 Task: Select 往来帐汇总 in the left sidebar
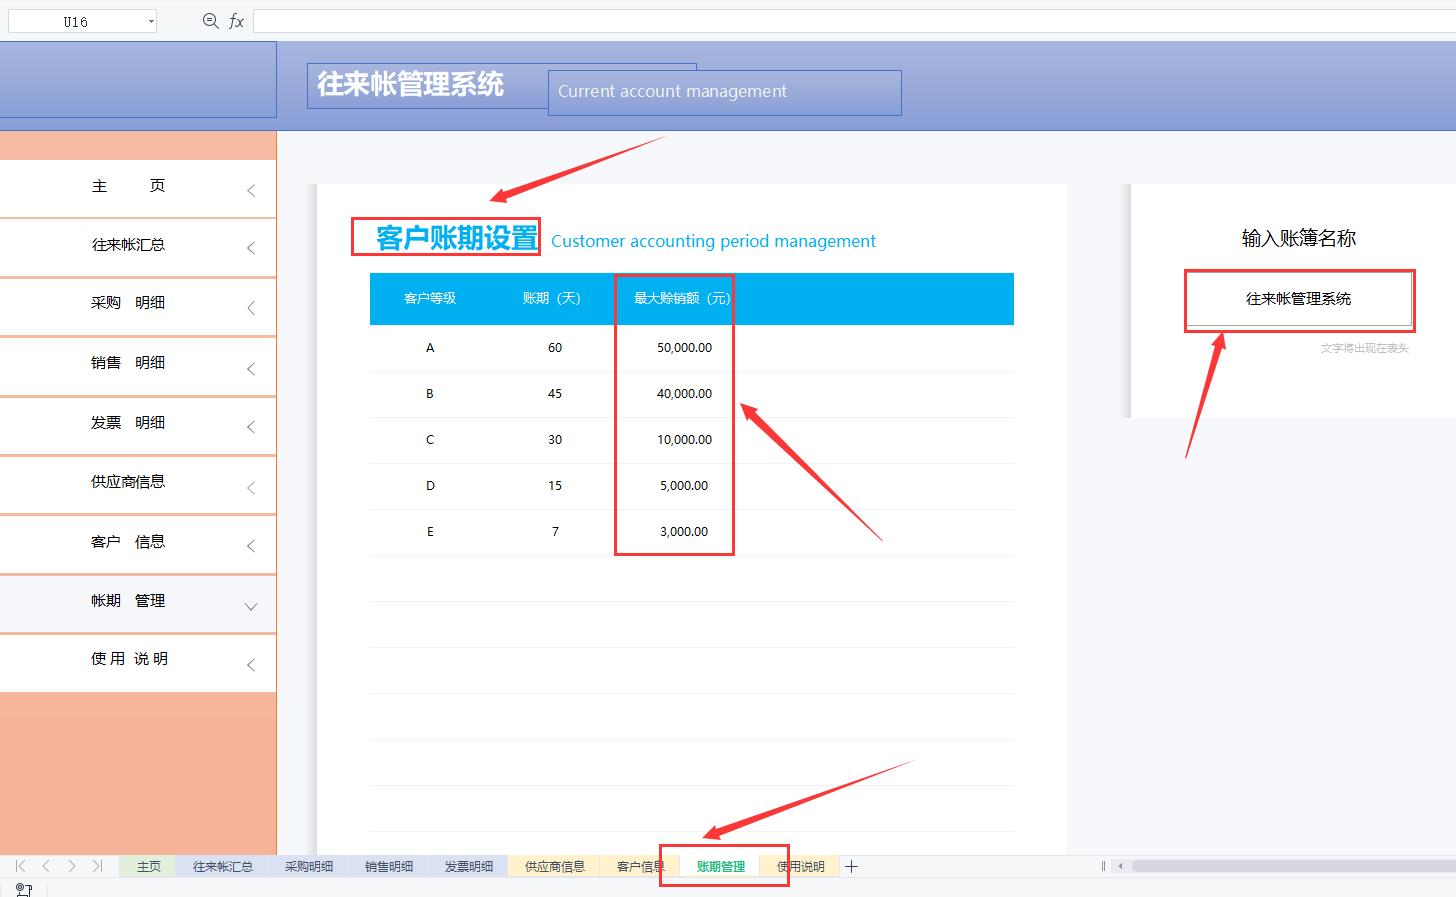pos(128,245)
